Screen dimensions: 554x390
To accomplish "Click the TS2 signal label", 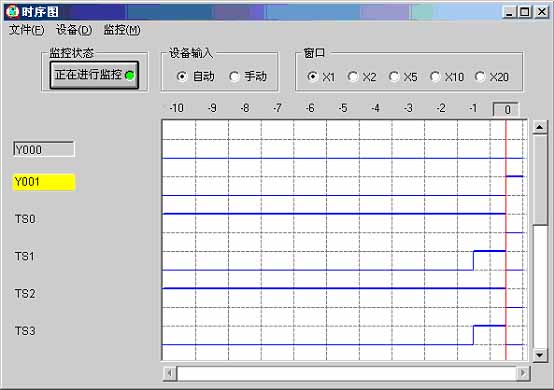I will 25,294.
